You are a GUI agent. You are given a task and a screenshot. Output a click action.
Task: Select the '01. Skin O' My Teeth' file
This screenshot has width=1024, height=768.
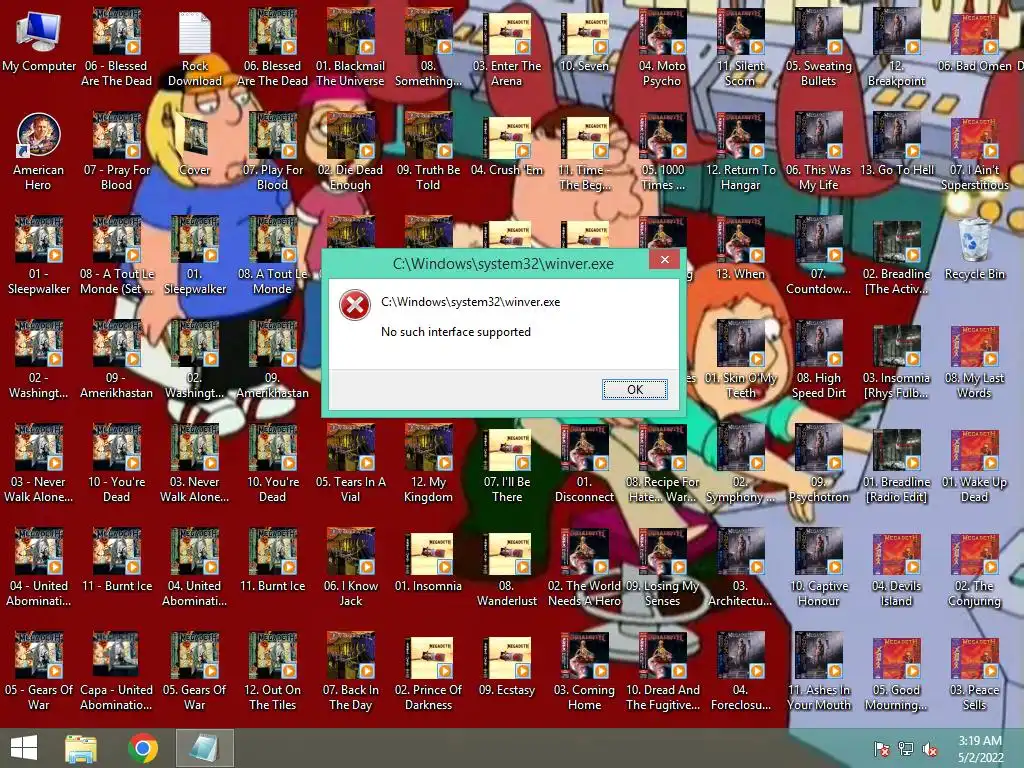740,360
